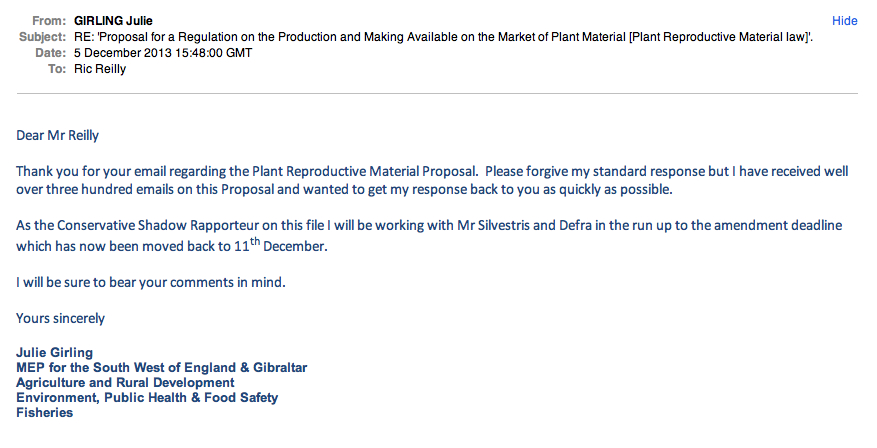Image resolution: width=877 pixels, height=448 pixels.
Task: Click Environment, Public Health & Food Safety line
Action: tap(147, 398)
